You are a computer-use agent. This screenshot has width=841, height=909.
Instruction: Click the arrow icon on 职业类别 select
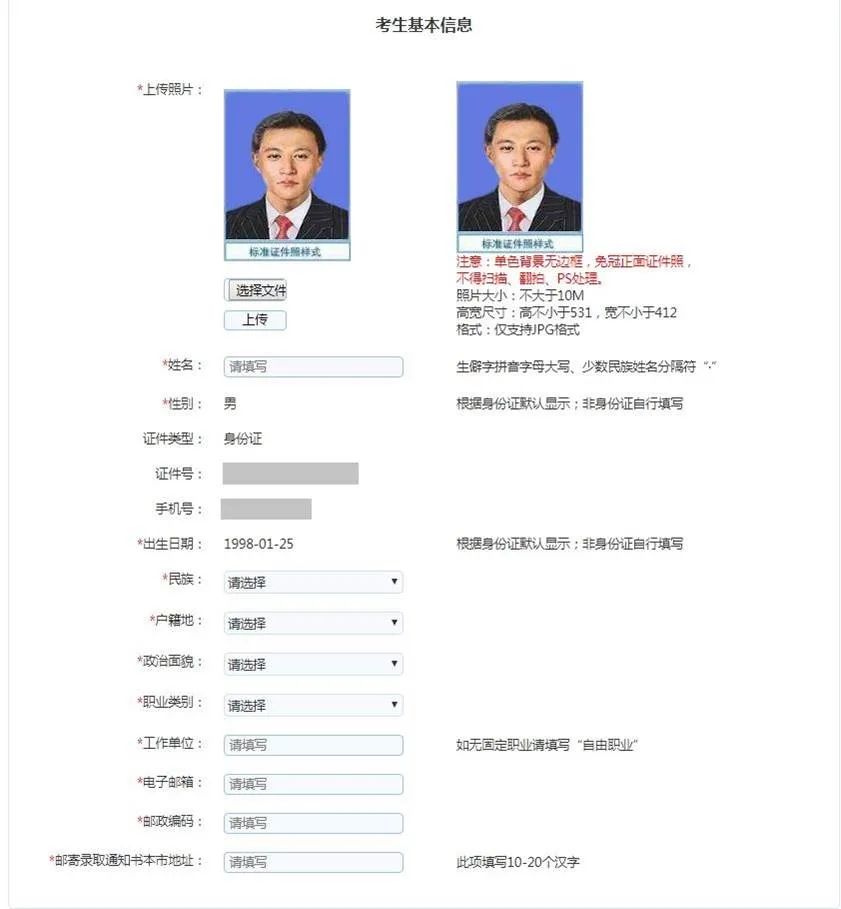point(394,704)
